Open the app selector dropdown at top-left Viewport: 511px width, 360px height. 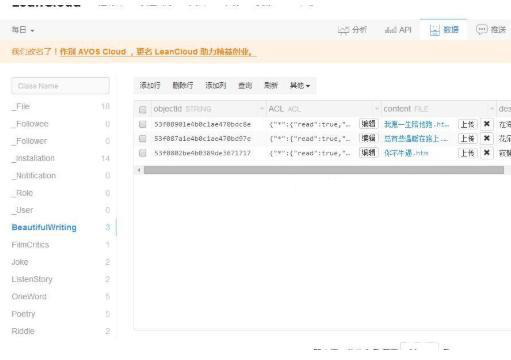tap(23, 30)
